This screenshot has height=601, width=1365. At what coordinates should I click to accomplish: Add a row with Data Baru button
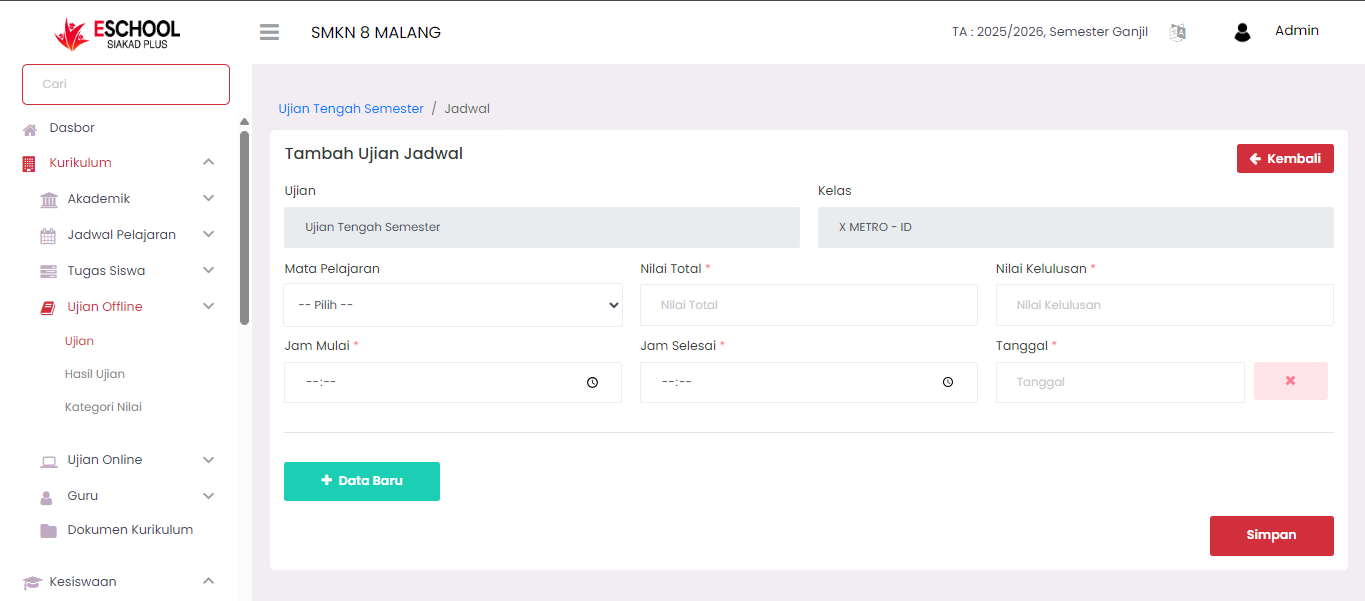point(362,481)
